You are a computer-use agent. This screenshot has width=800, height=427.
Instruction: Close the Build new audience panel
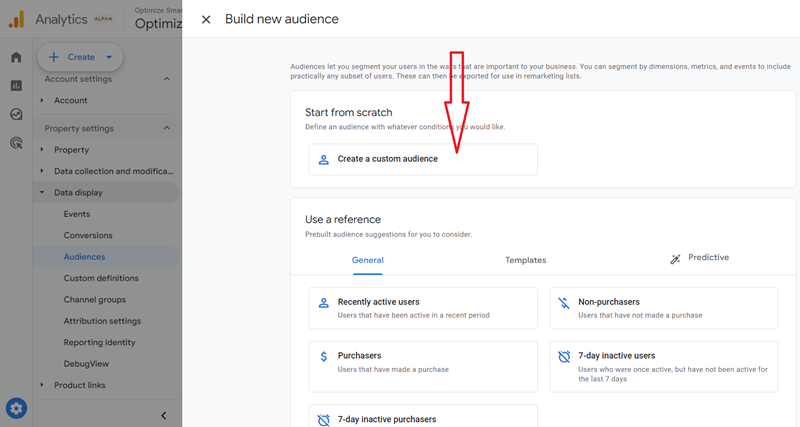pos(206,19)
